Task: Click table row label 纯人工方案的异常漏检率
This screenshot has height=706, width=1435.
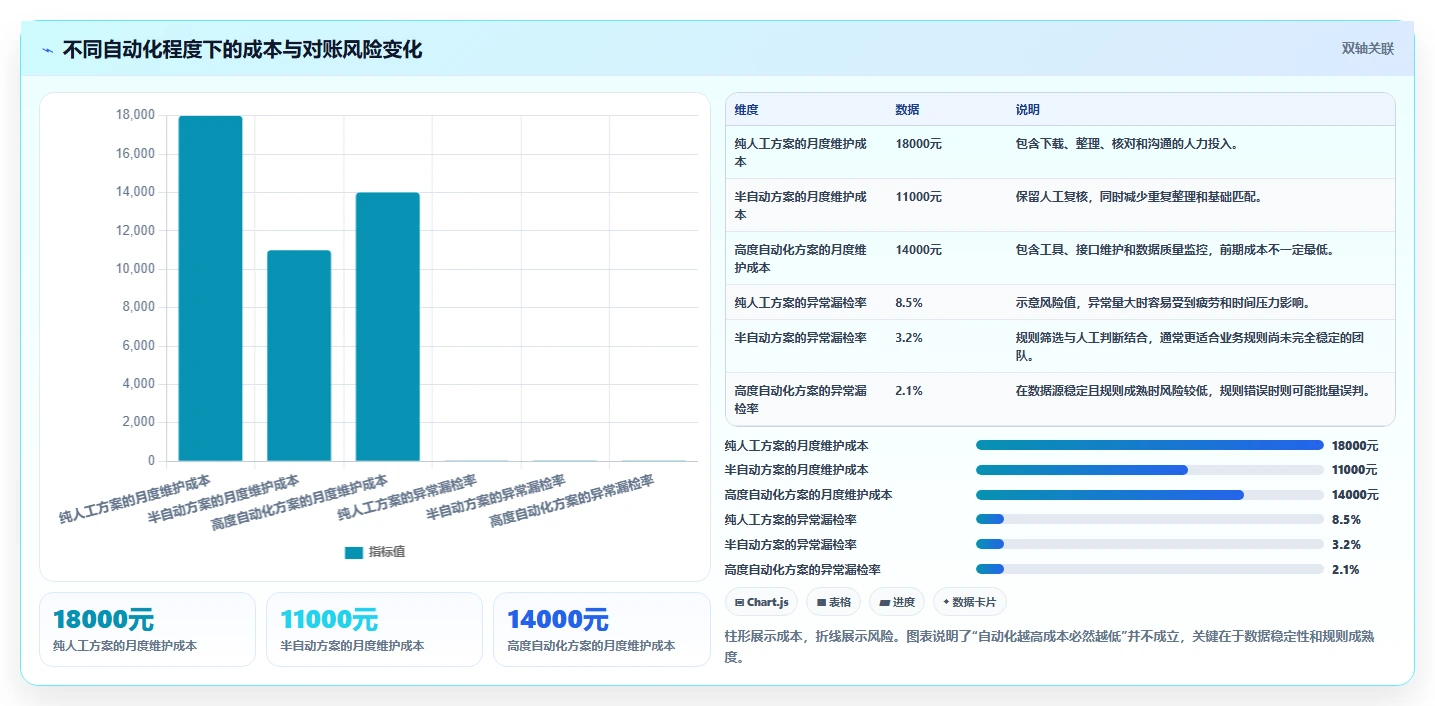Action: 800,302
